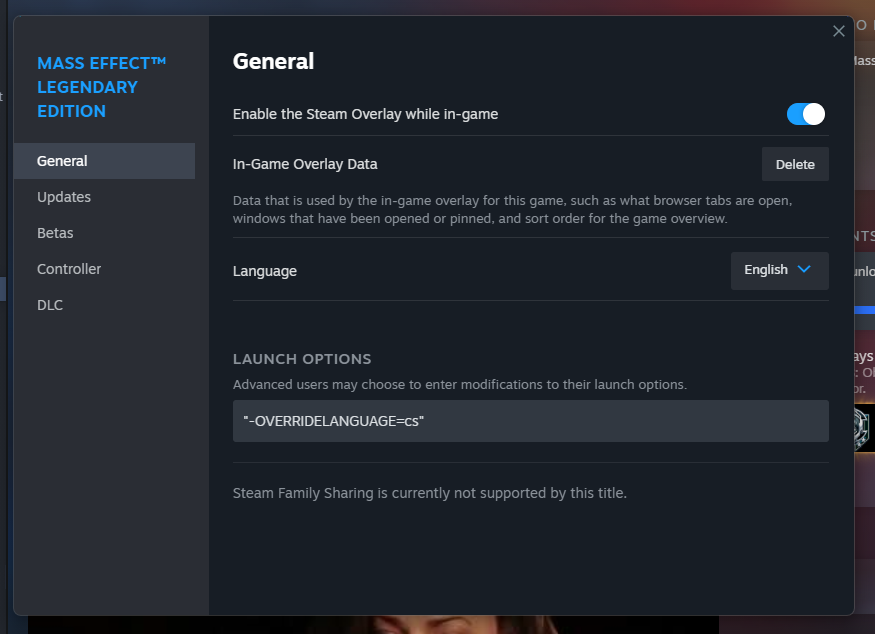
Task: Click the General page heading
Action: click(273, 61)
